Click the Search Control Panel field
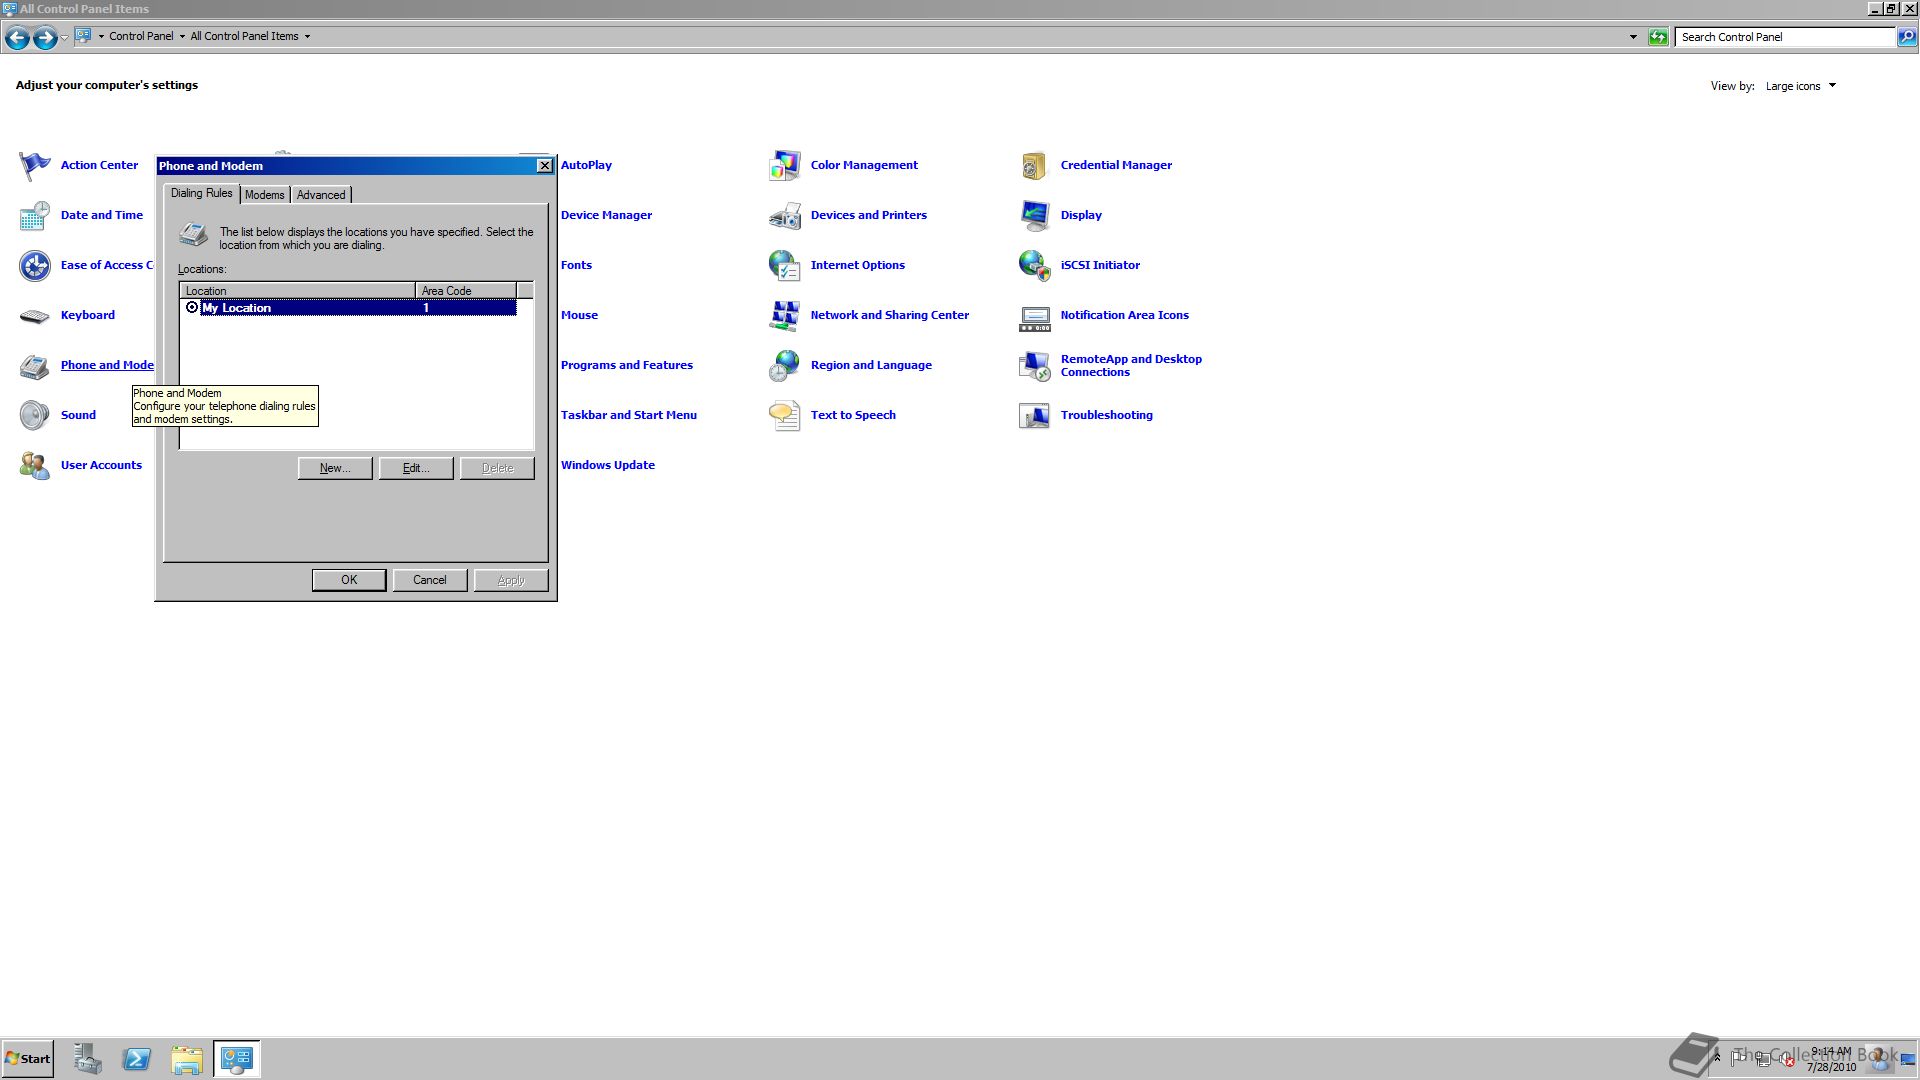The image size is (1920, 1080). tap(1785, 37)
